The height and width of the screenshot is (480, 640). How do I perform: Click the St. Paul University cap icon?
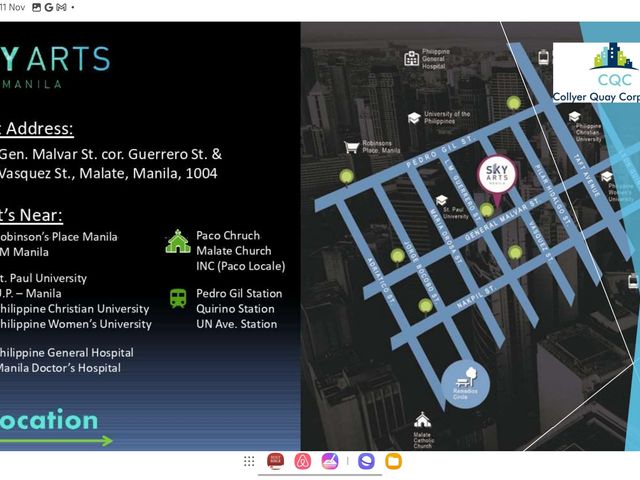(442, 200)
